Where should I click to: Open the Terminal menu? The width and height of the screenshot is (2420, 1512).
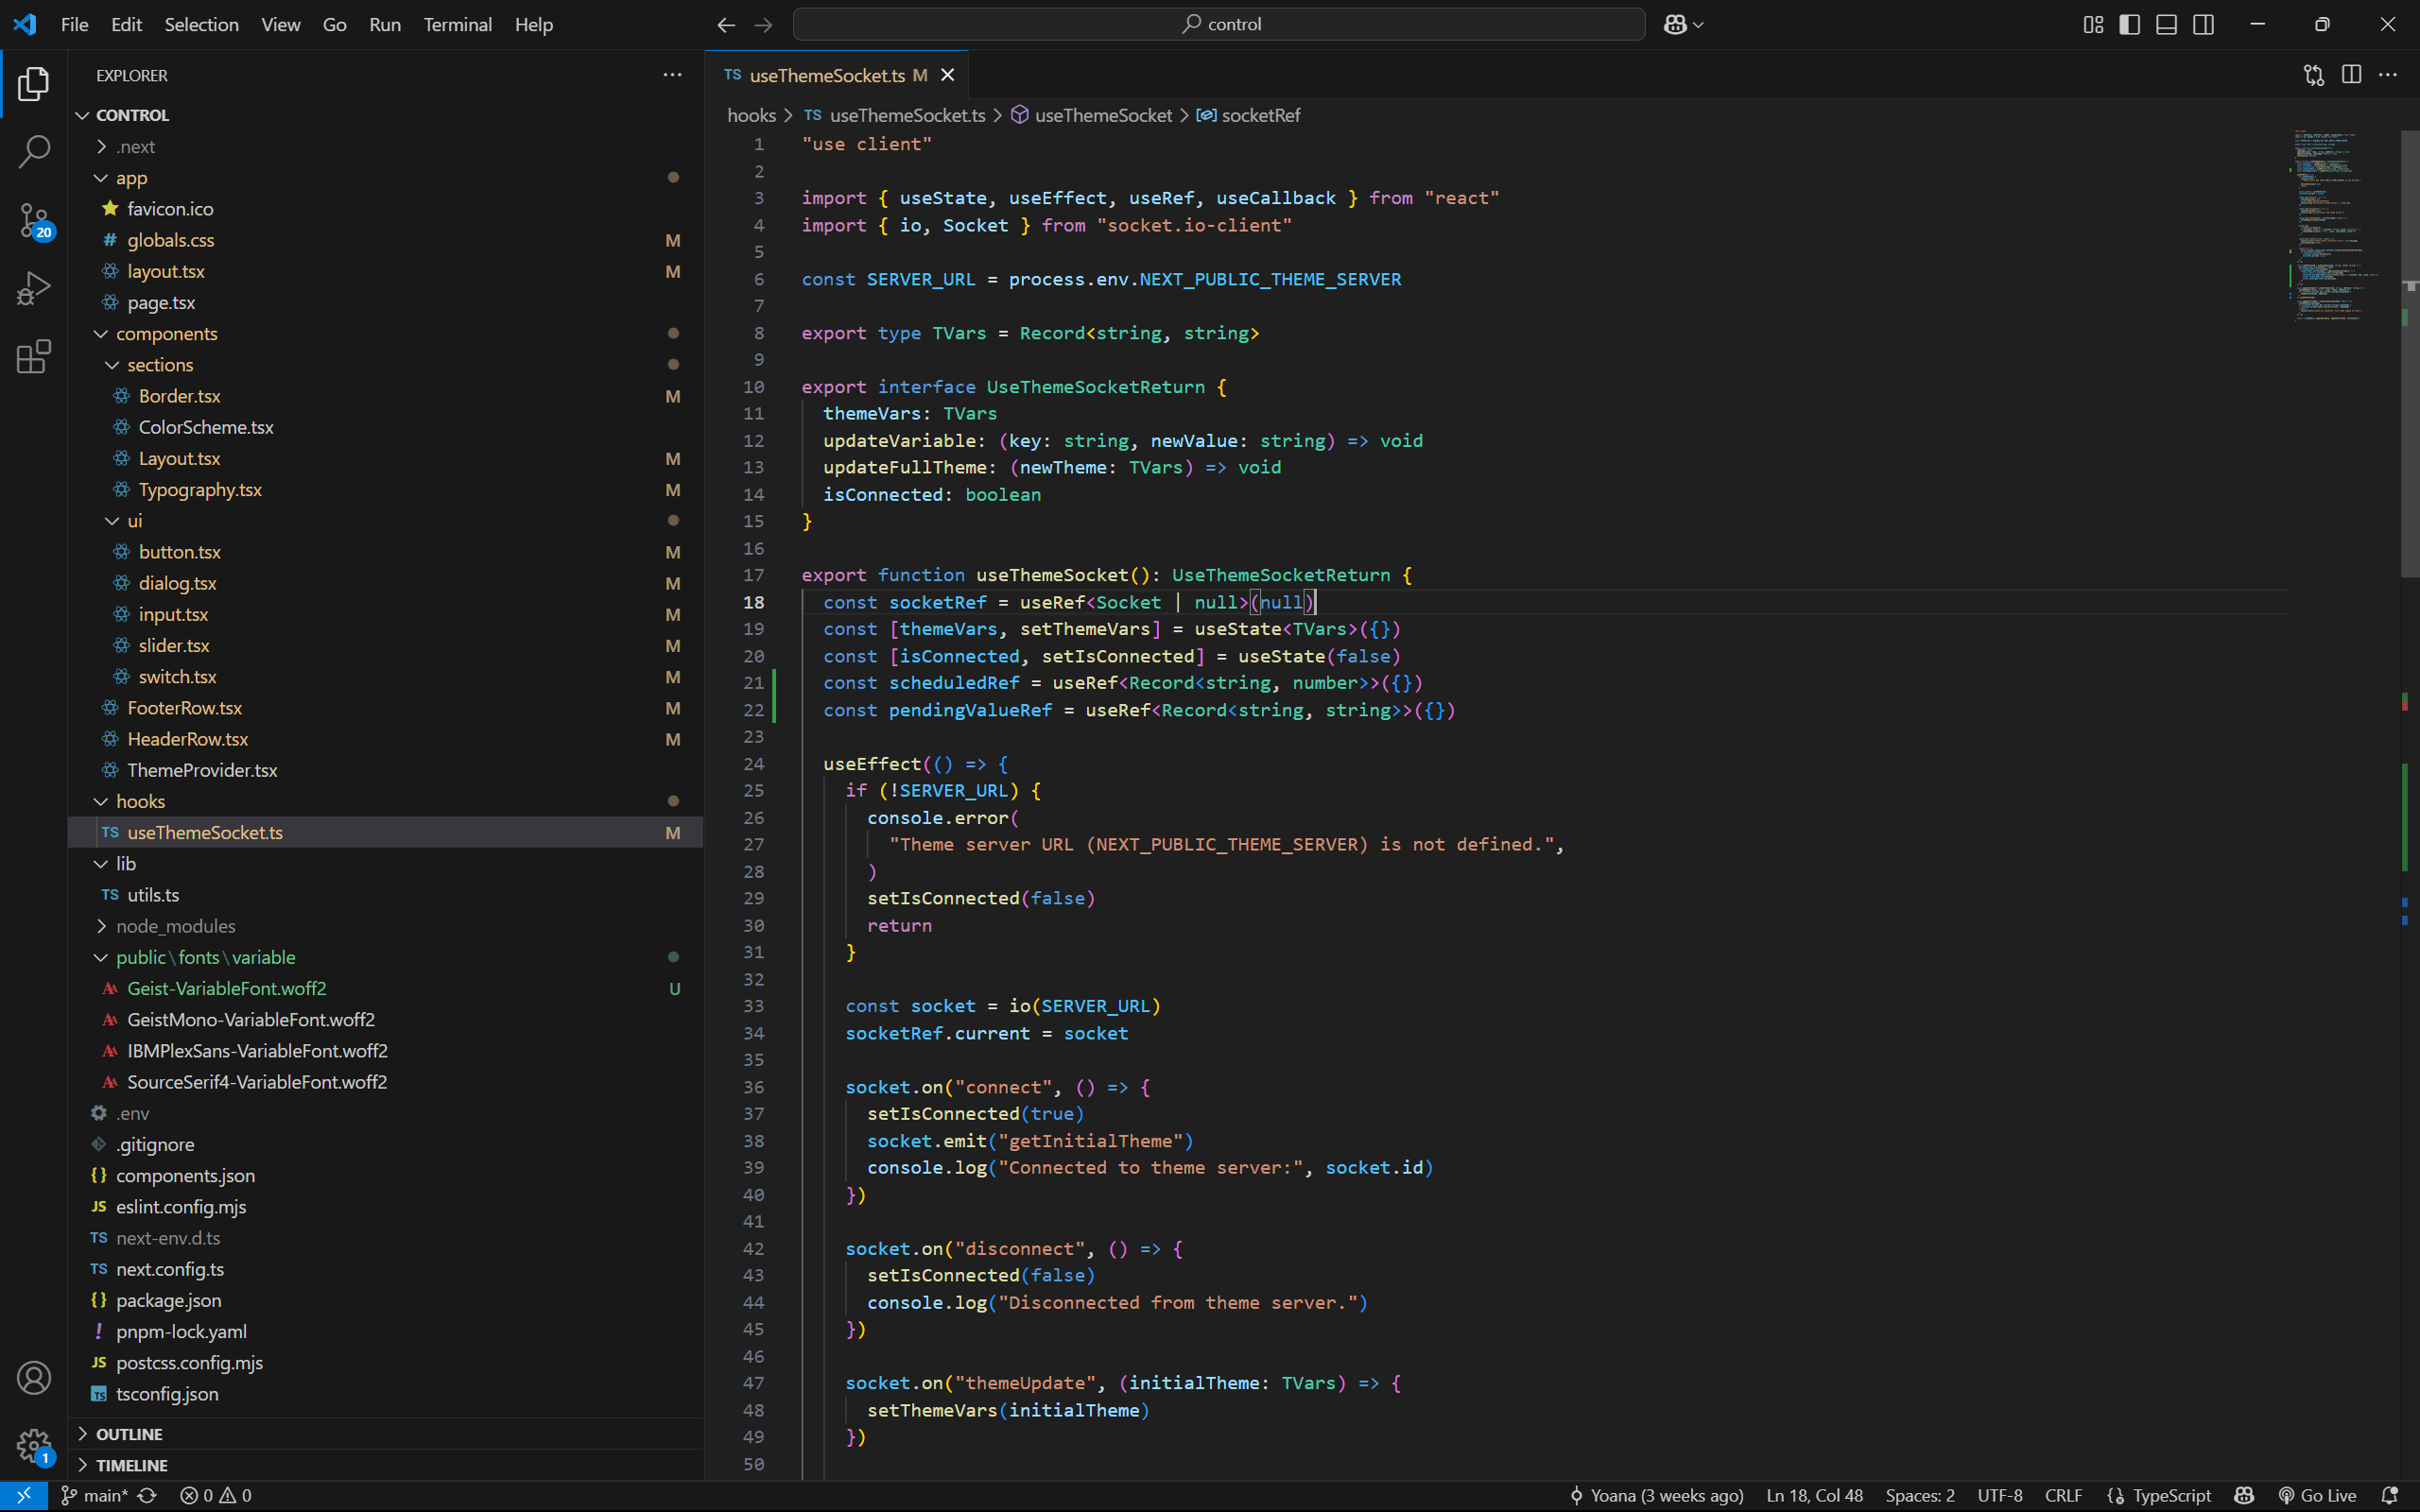point(457,24)
